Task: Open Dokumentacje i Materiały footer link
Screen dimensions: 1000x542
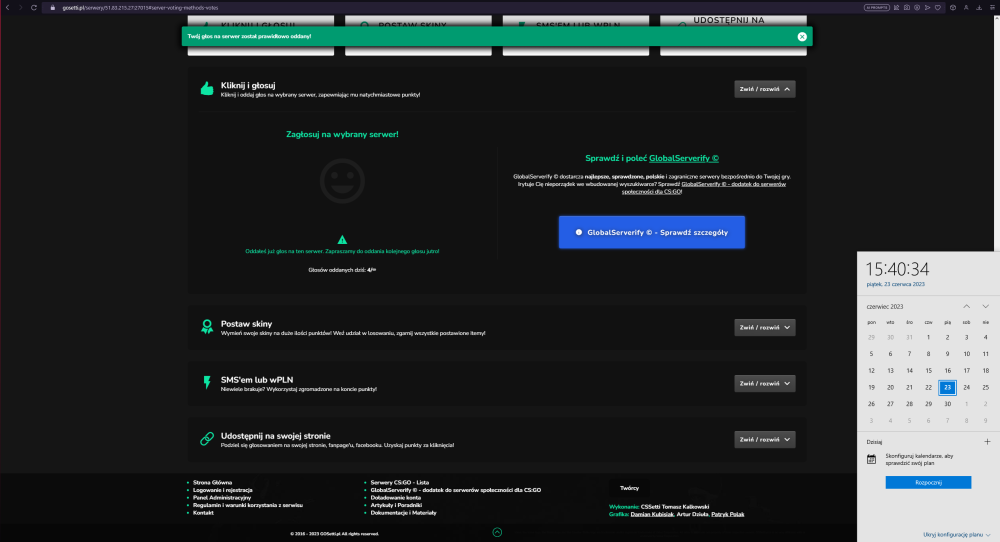Action: click(x=404, y=513)
